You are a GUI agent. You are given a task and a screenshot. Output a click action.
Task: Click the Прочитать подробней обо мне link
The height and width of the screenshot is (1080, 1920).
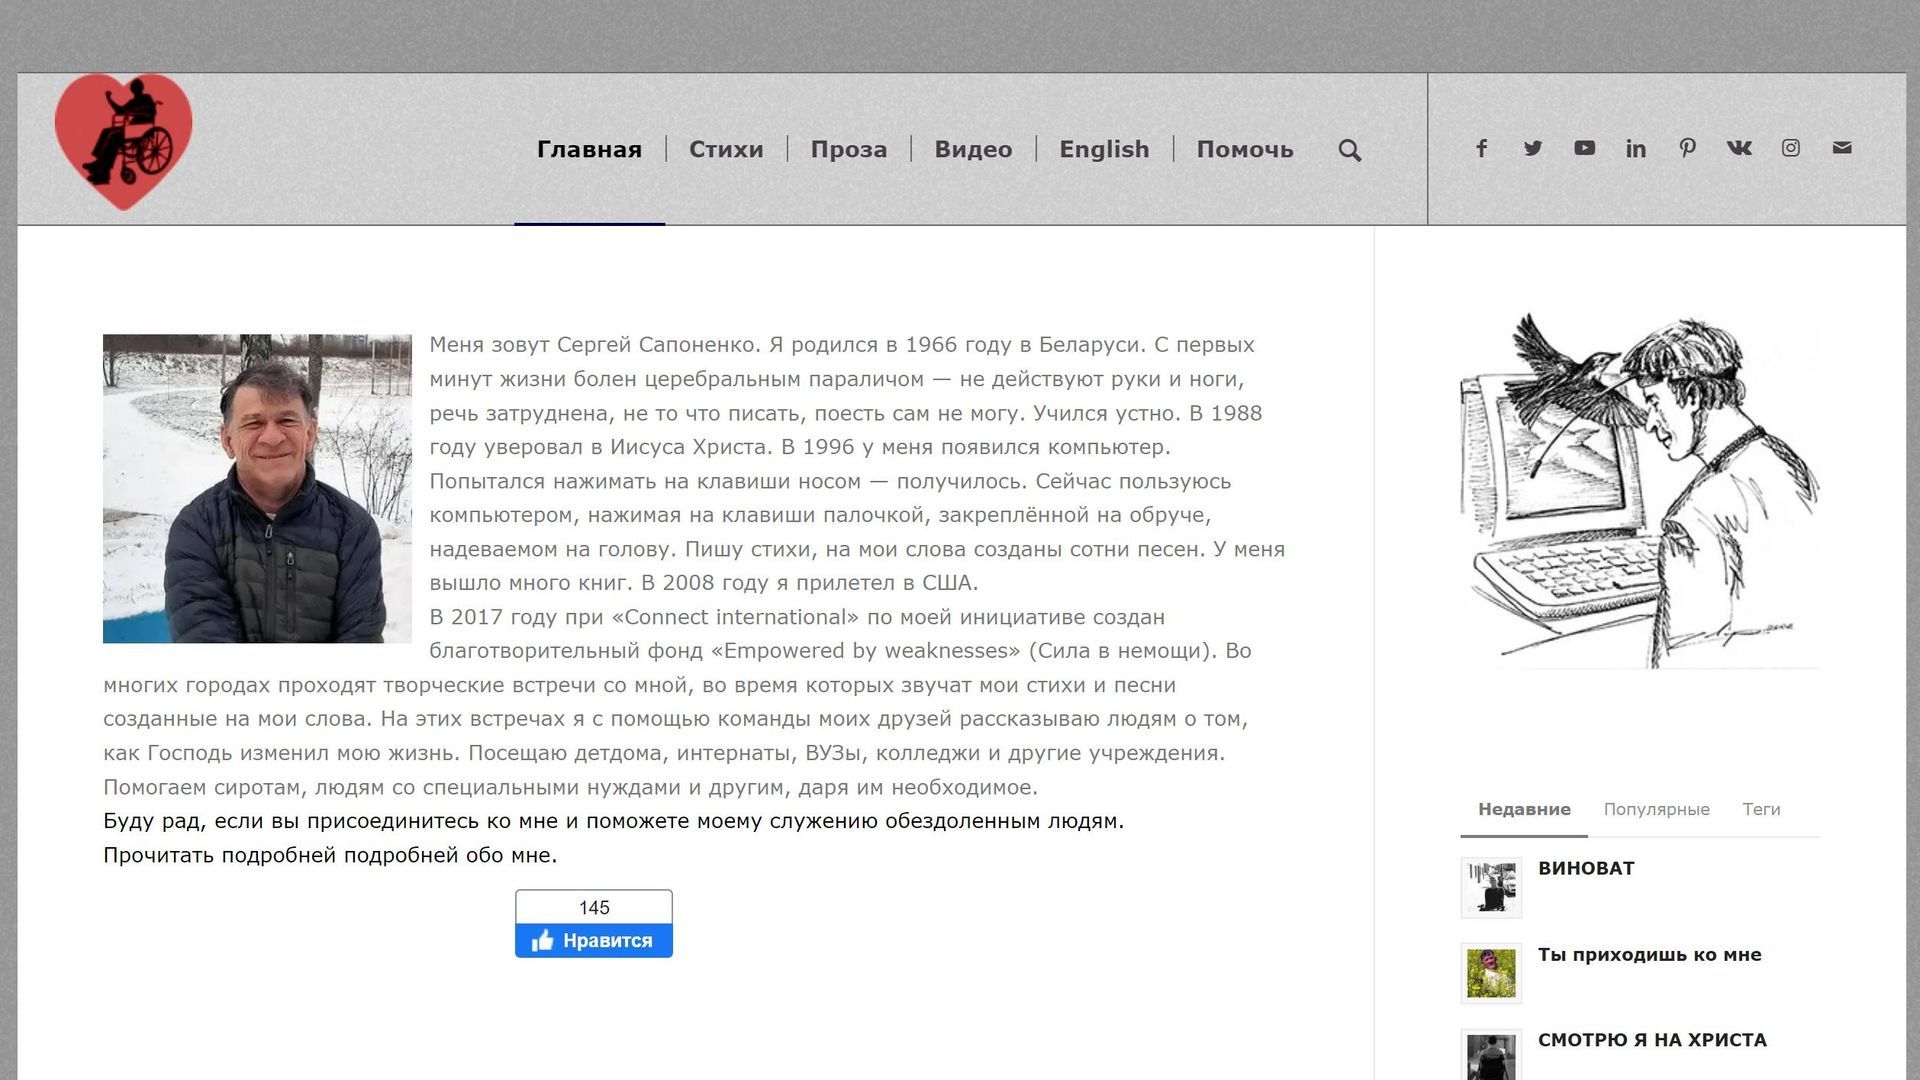coord(330,855)
